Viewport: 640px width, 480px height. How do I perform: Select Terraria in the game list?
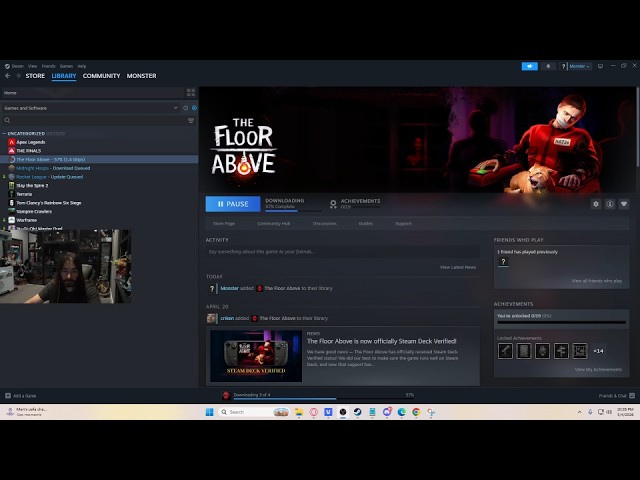[24, 194]
